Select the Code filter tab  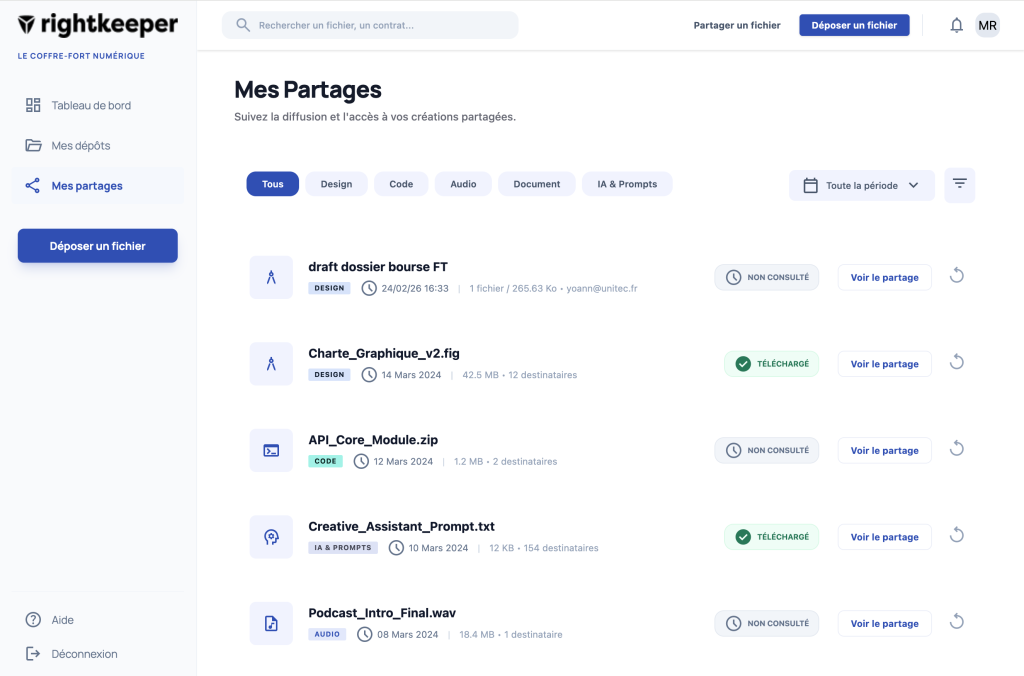coord(401,184)
